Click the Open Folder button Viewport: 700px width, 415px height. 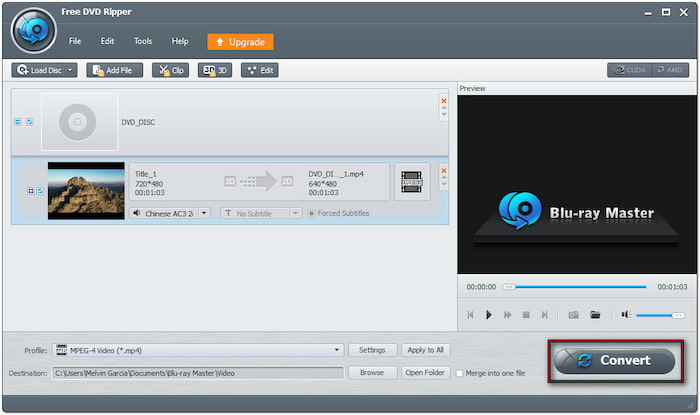pos(425,373)
